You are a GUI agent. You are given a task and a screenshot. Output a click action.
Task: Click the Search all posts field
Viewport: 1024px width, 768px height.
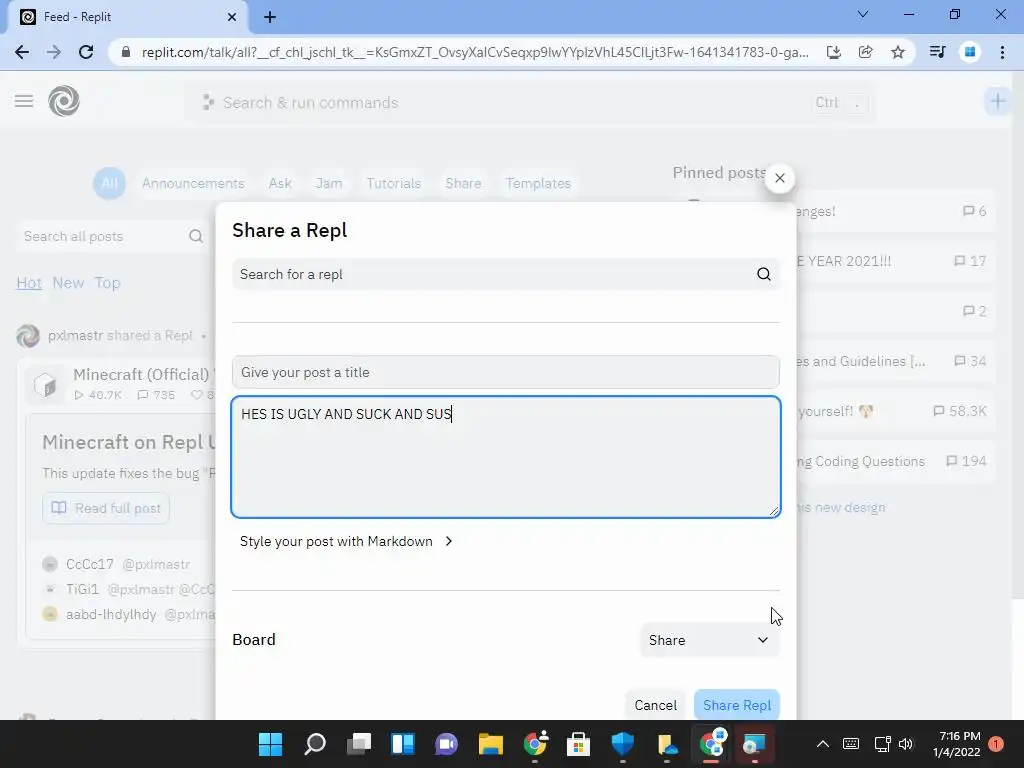pyautogui.click(x=112, y=236)
